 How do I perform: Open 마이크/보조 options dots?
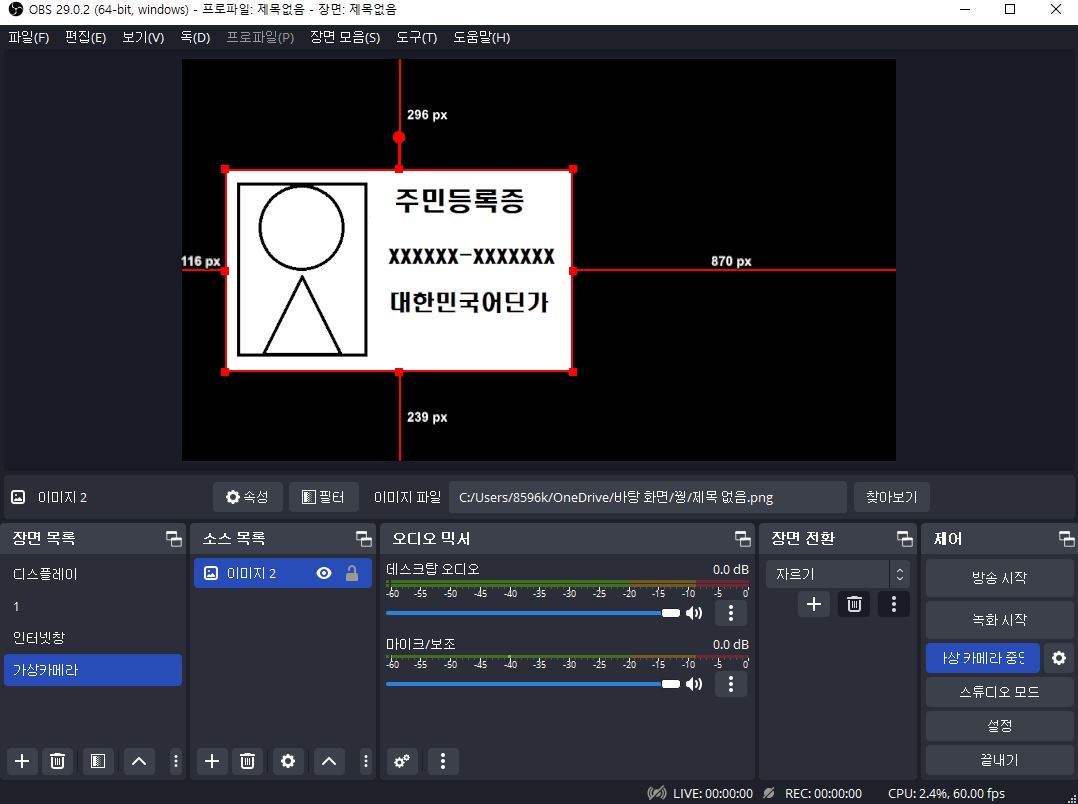pos(731,684)
